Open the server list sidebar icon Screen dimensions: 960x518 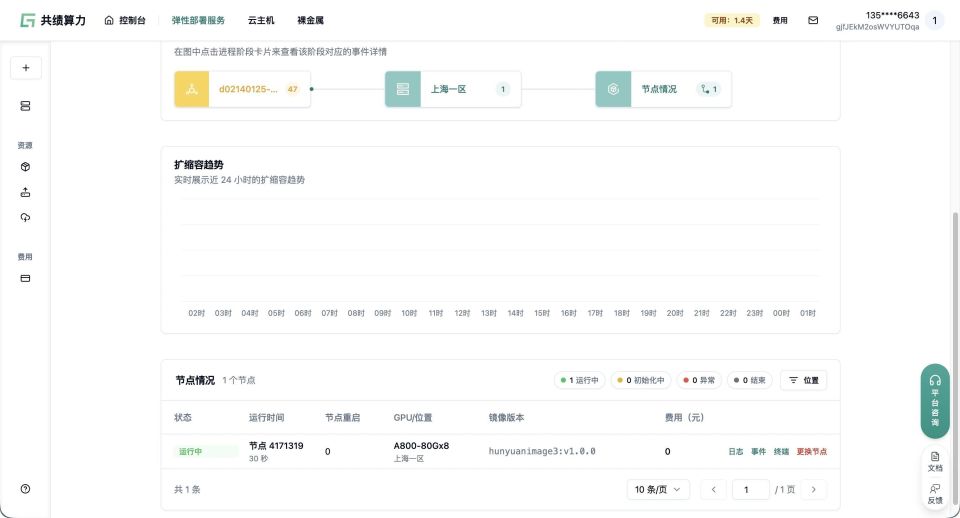point(25,106)
